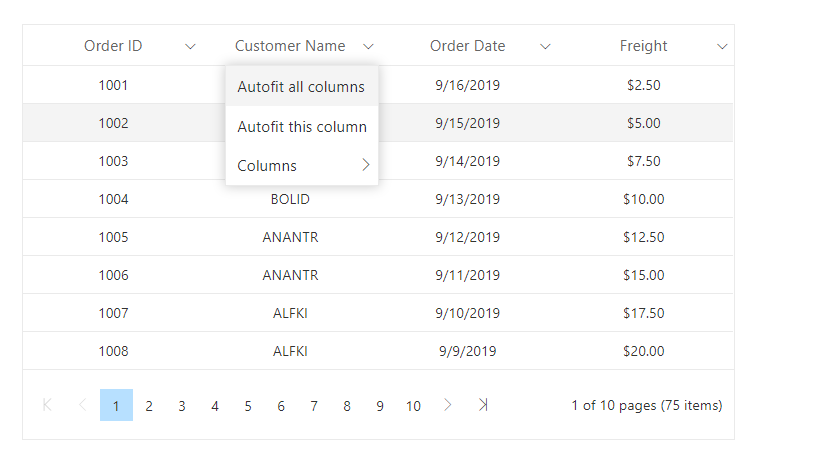The height and width of the screenshot is (465, 826).
Task: Select current page 1 button
Action: pyautogui.click(x=116, y=406)
